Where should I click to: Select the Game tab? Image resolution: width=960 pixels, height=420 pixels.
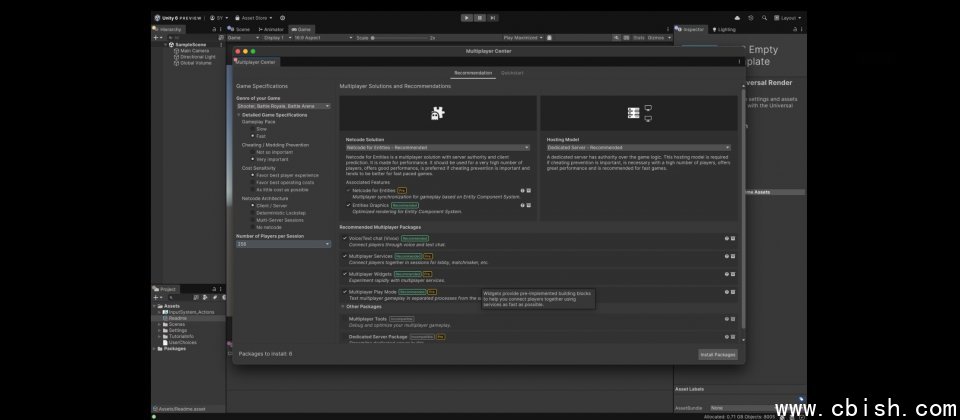click(x=301, y=29)
